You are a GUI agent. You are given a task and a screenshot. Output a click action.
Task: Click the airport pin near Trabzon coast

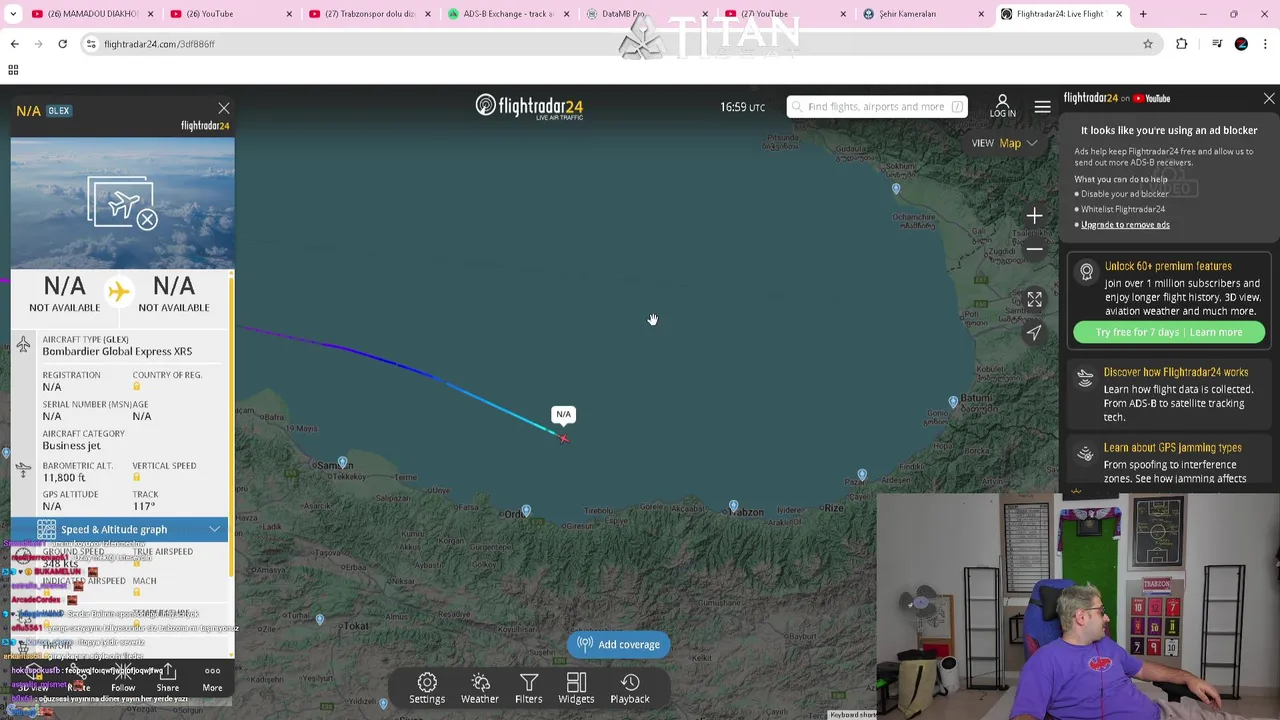733,507
